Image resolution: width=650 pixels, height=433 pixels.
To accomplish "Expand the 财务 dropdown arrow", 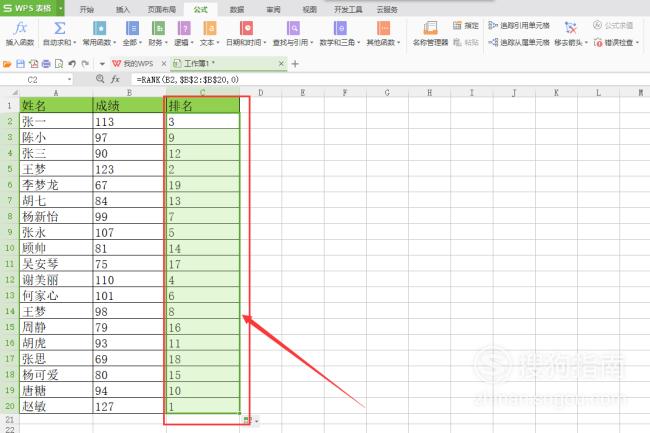I will [166, 43].
